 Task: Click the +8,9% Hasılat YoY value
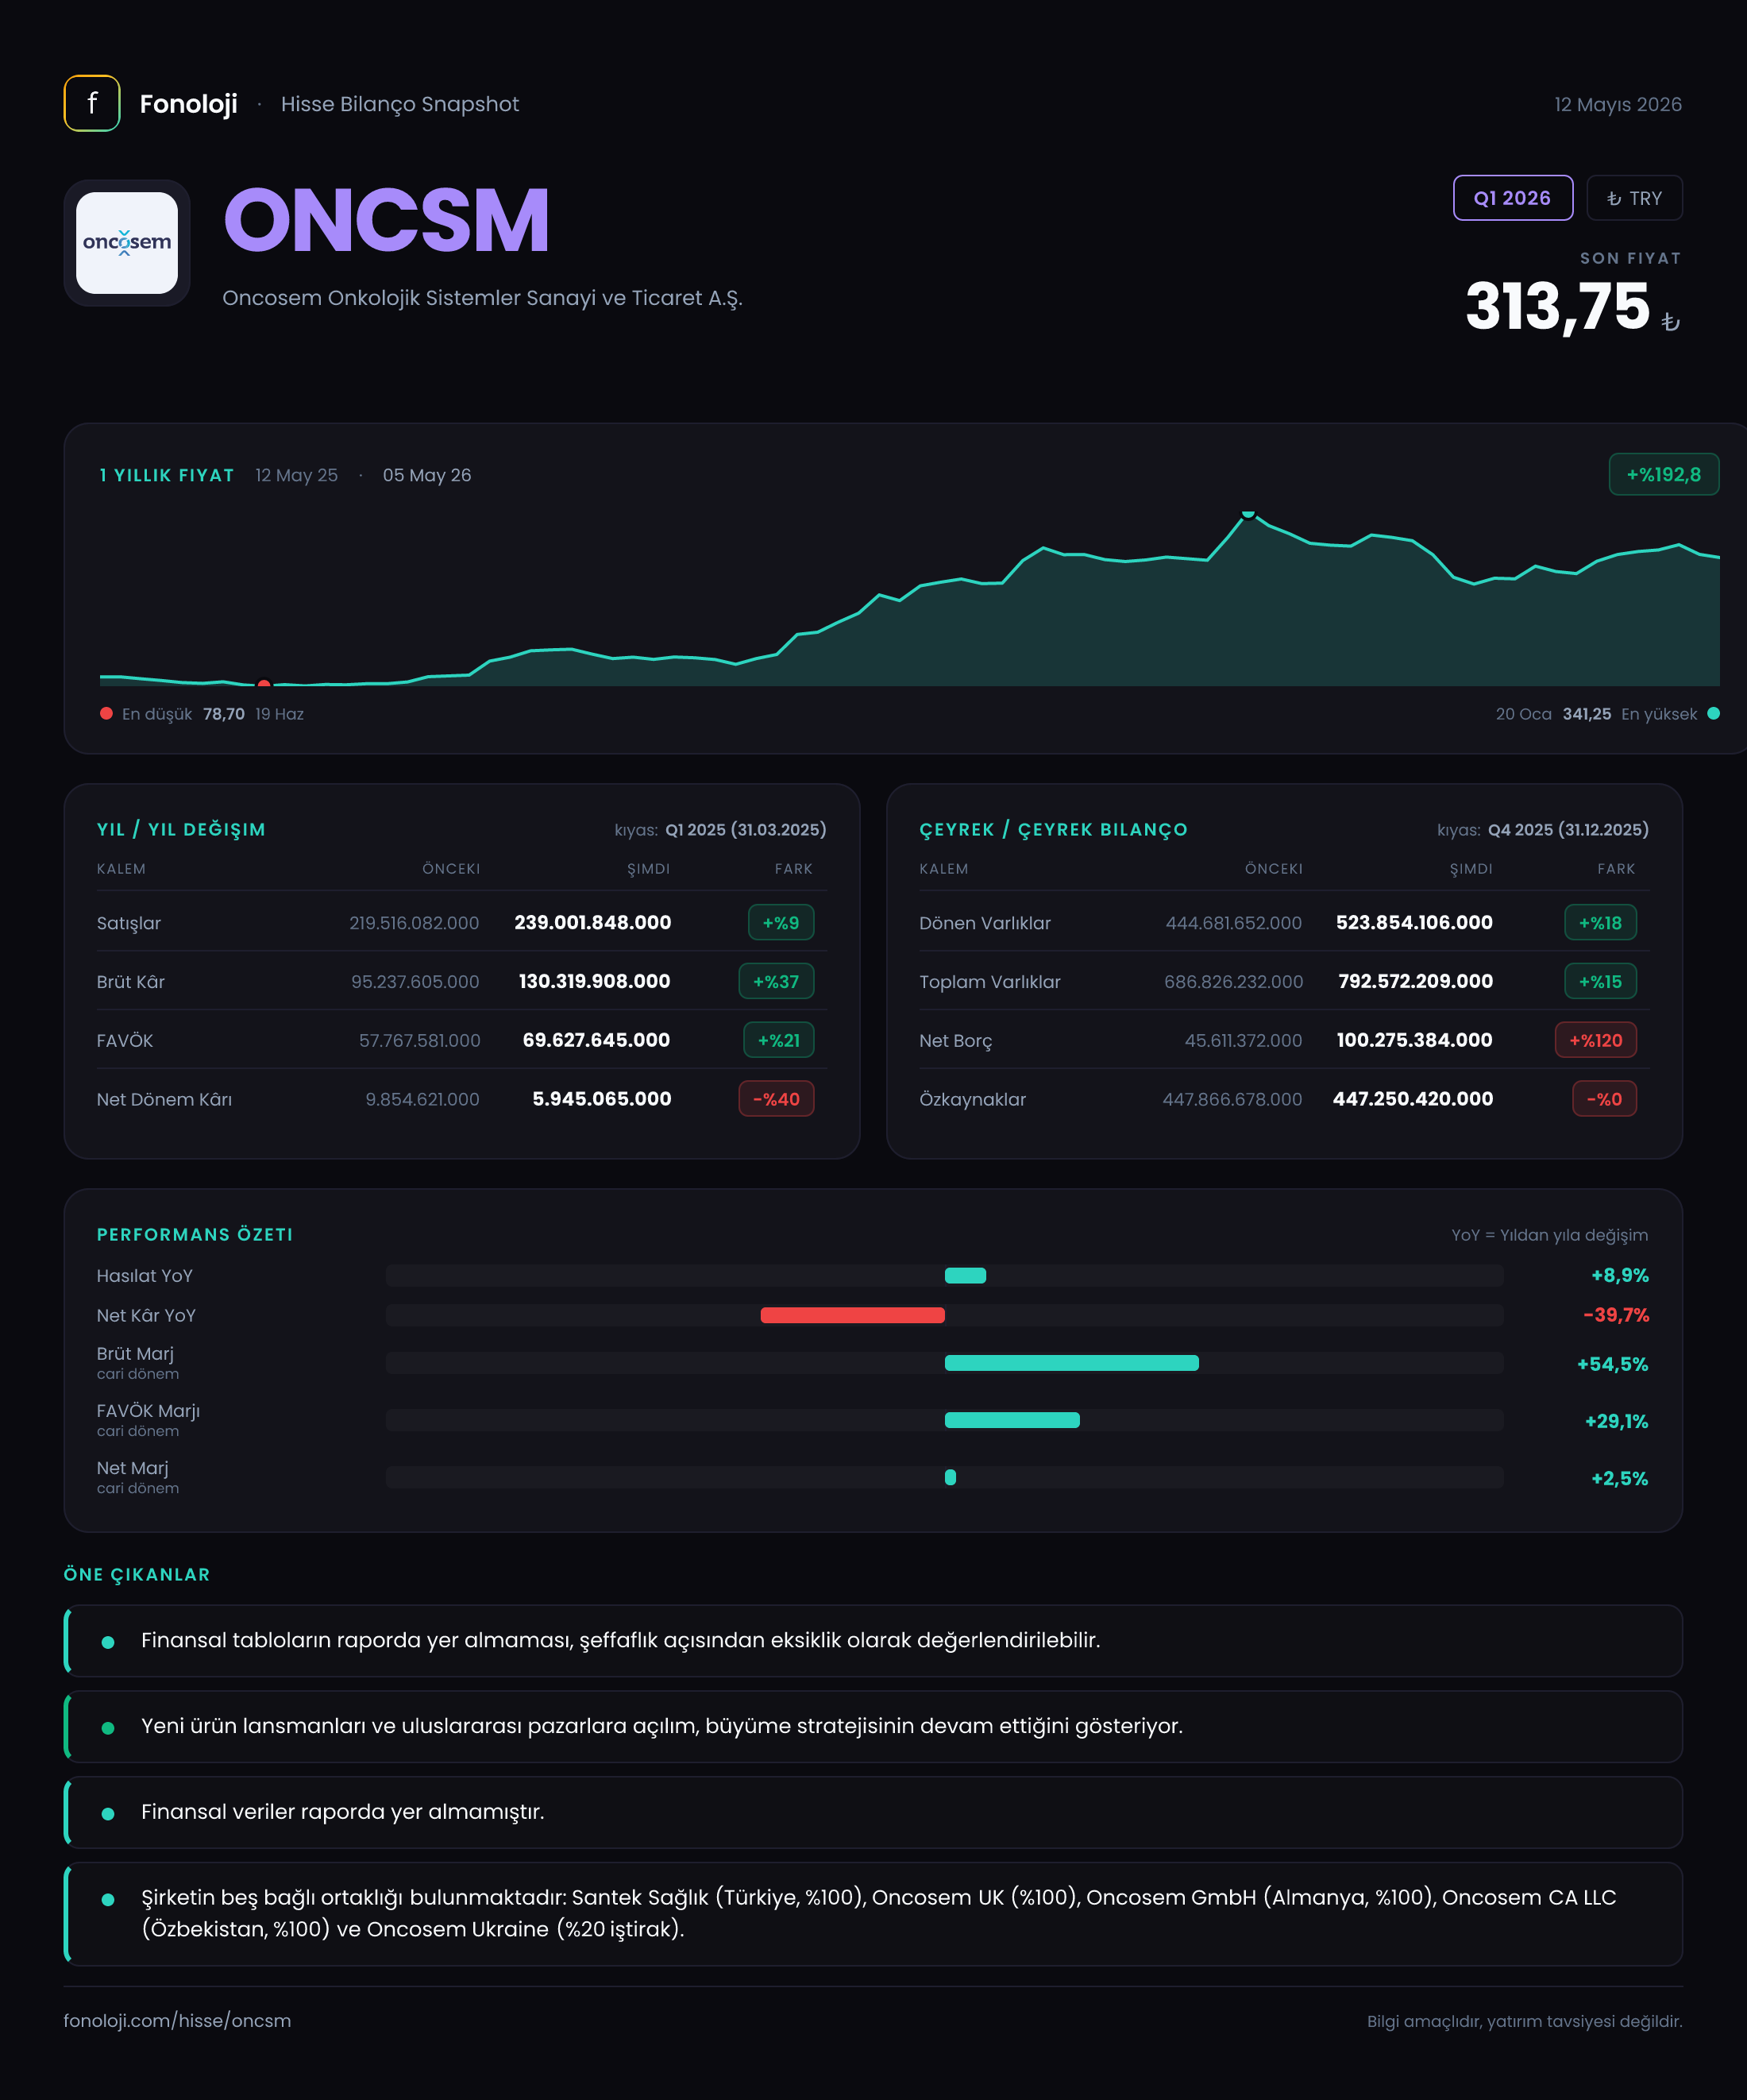coord(1619,1275)
